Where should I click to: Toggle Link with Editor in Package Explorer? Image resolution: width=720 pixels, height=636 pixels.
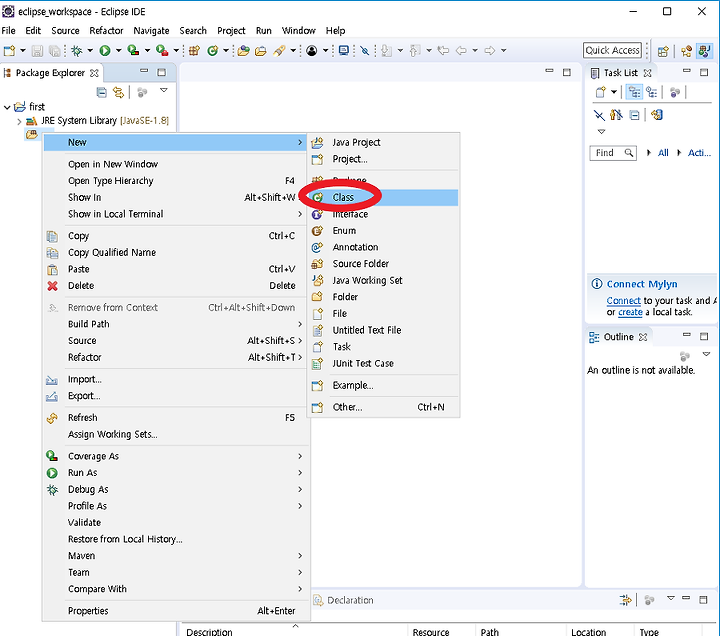[118, 93]
